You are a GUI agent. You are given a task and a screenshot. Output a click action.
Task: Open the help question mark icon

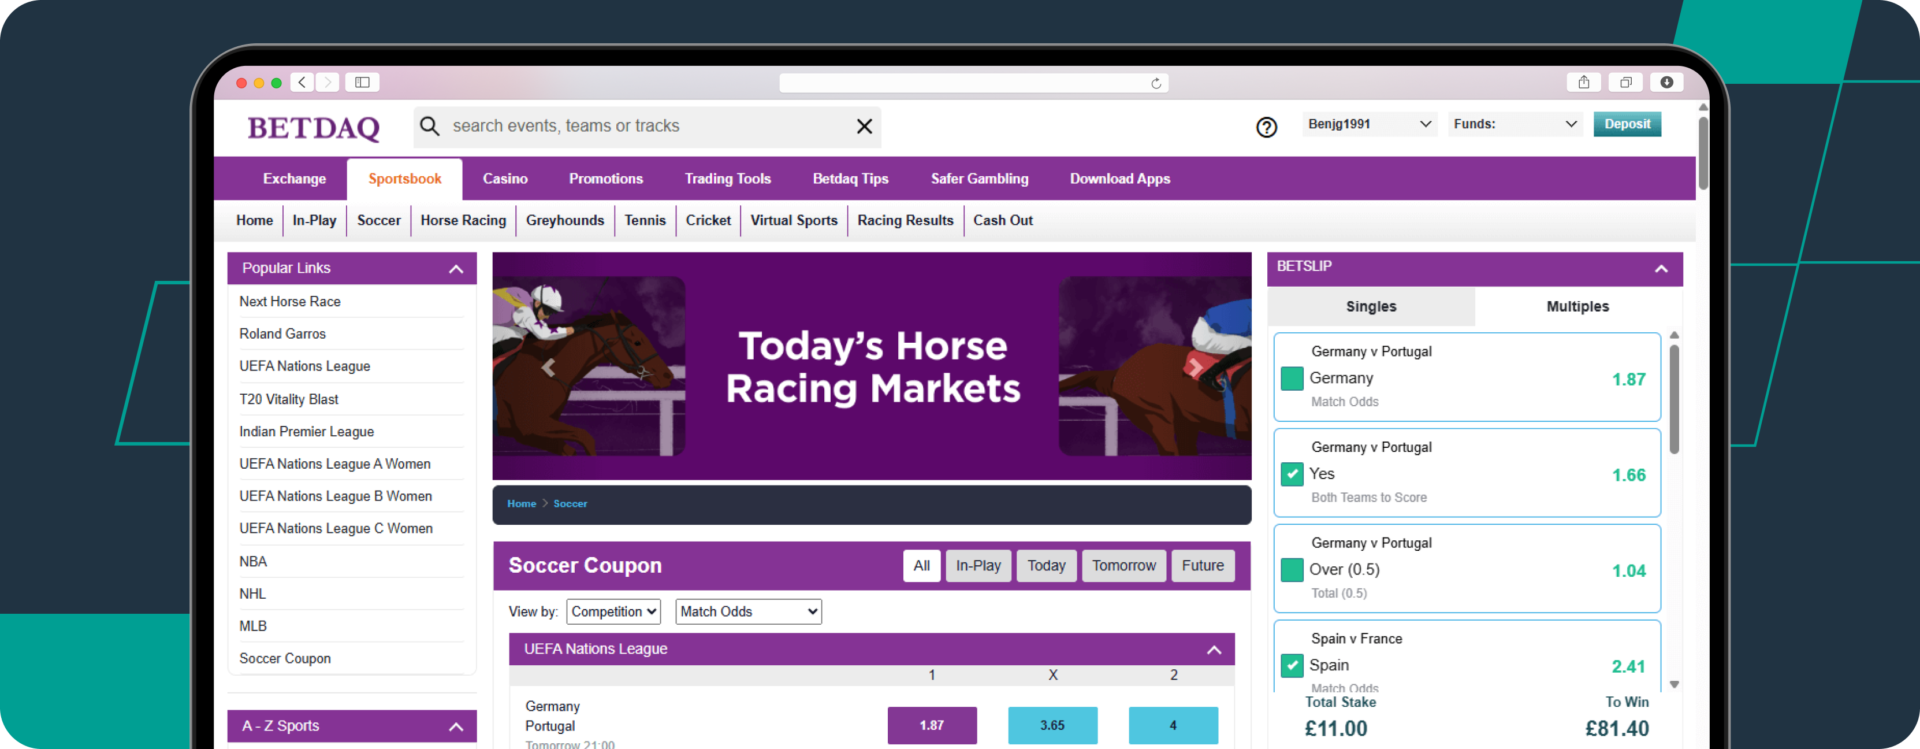pyautogui.click(x=1266, y=127)
